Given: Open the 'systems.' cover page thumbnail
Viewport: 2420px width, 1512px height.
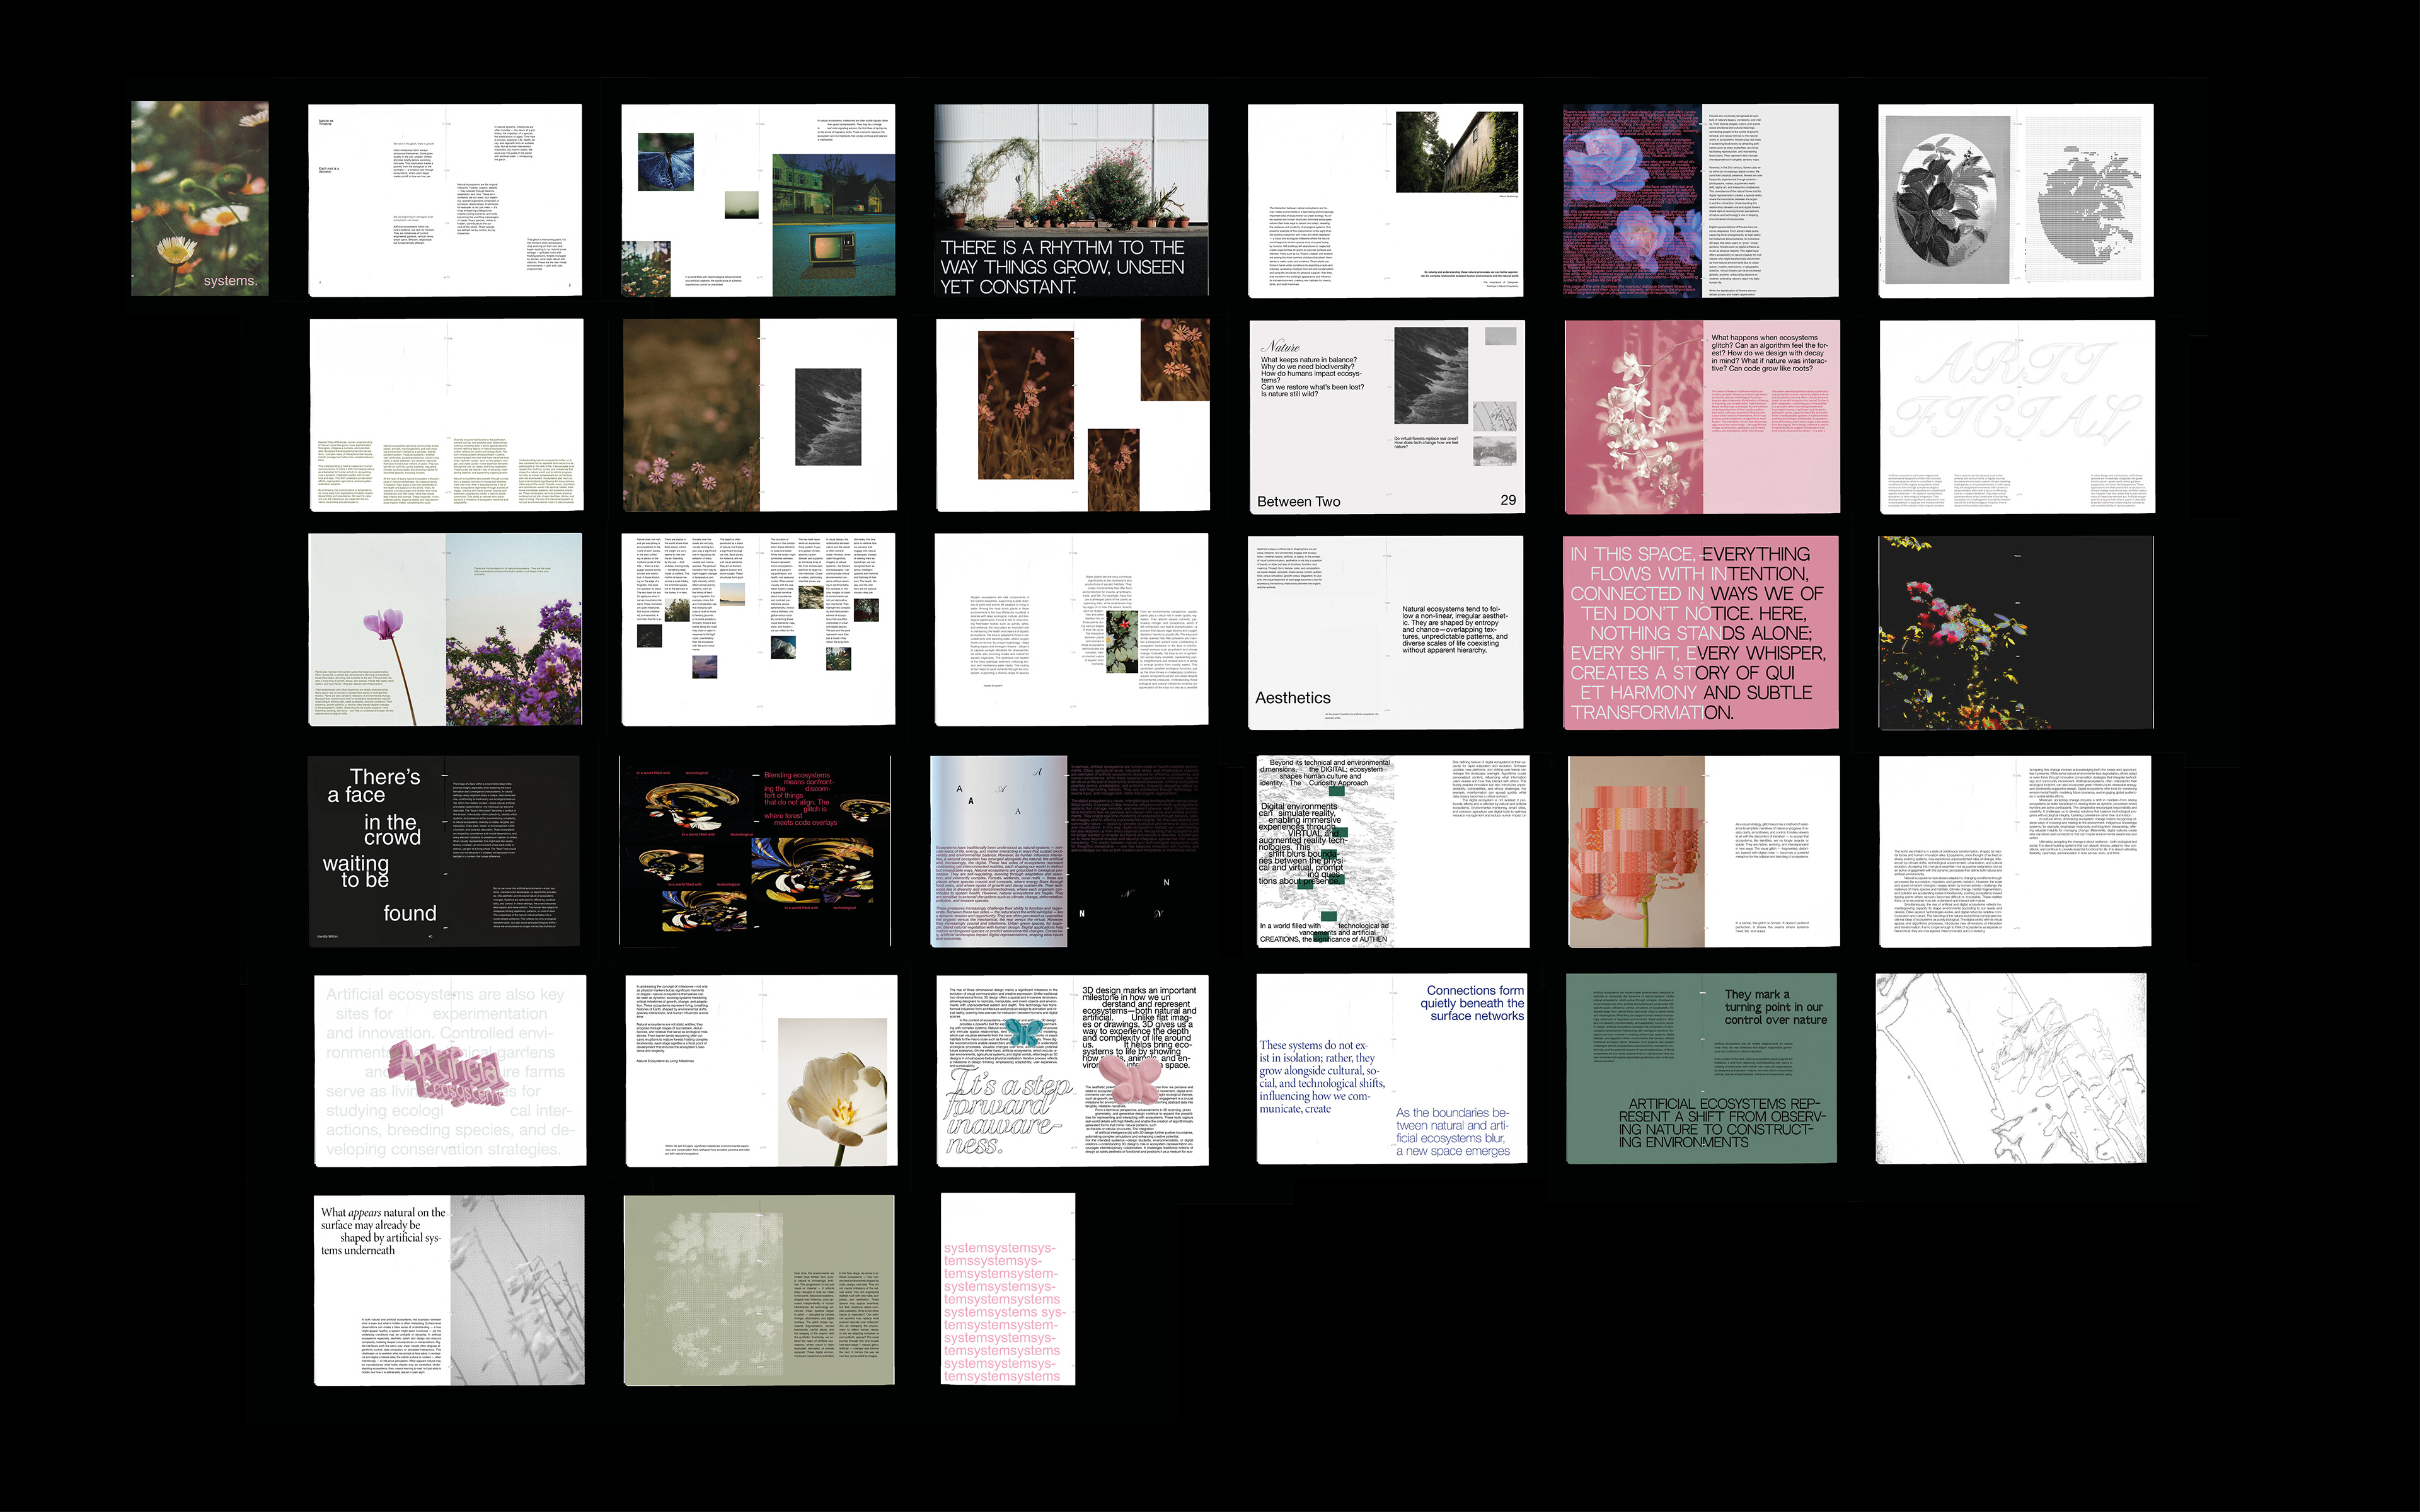Looking at the screenshot, I should pyautogui.click(x=200, y=198).
